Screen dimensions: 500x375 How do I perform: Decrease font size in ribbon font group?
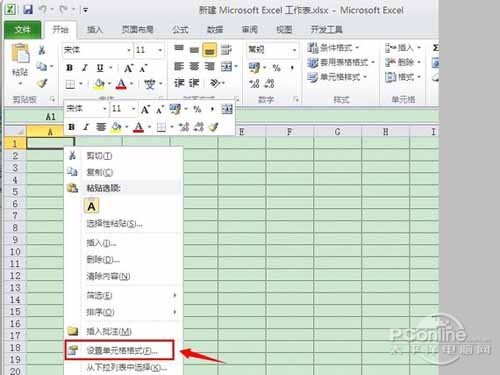(143, 68)
